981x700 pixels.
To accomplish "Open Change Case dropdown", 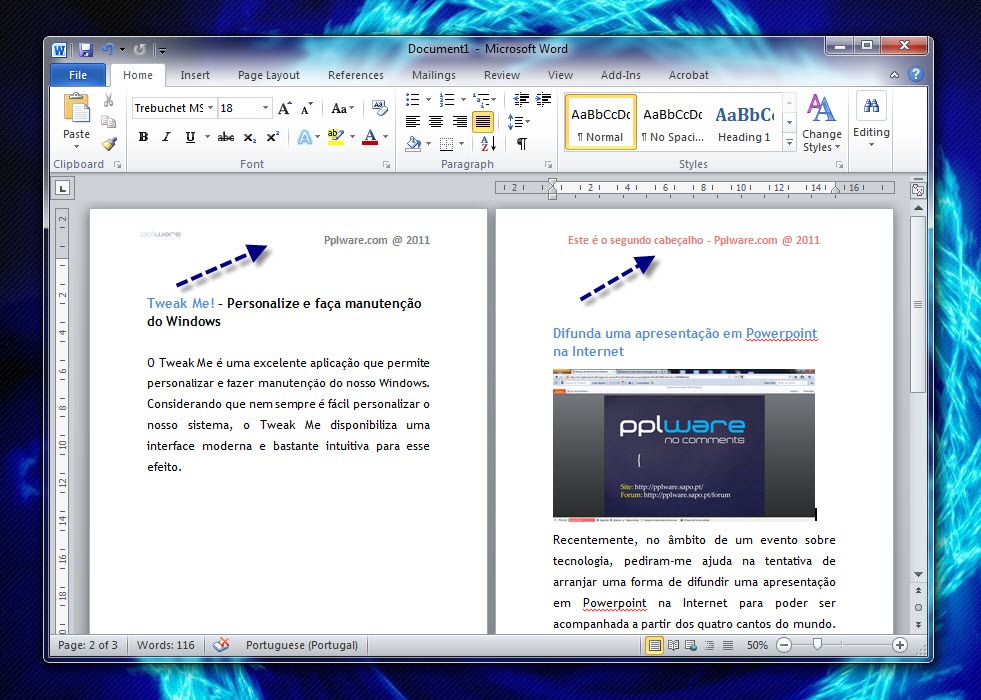I will tap(342, 108).
